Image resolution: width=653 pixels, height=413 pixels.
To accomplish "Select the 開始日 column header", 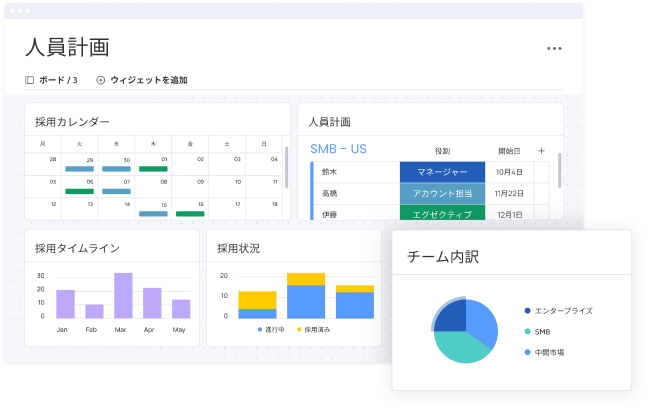I will click(509, 151).
